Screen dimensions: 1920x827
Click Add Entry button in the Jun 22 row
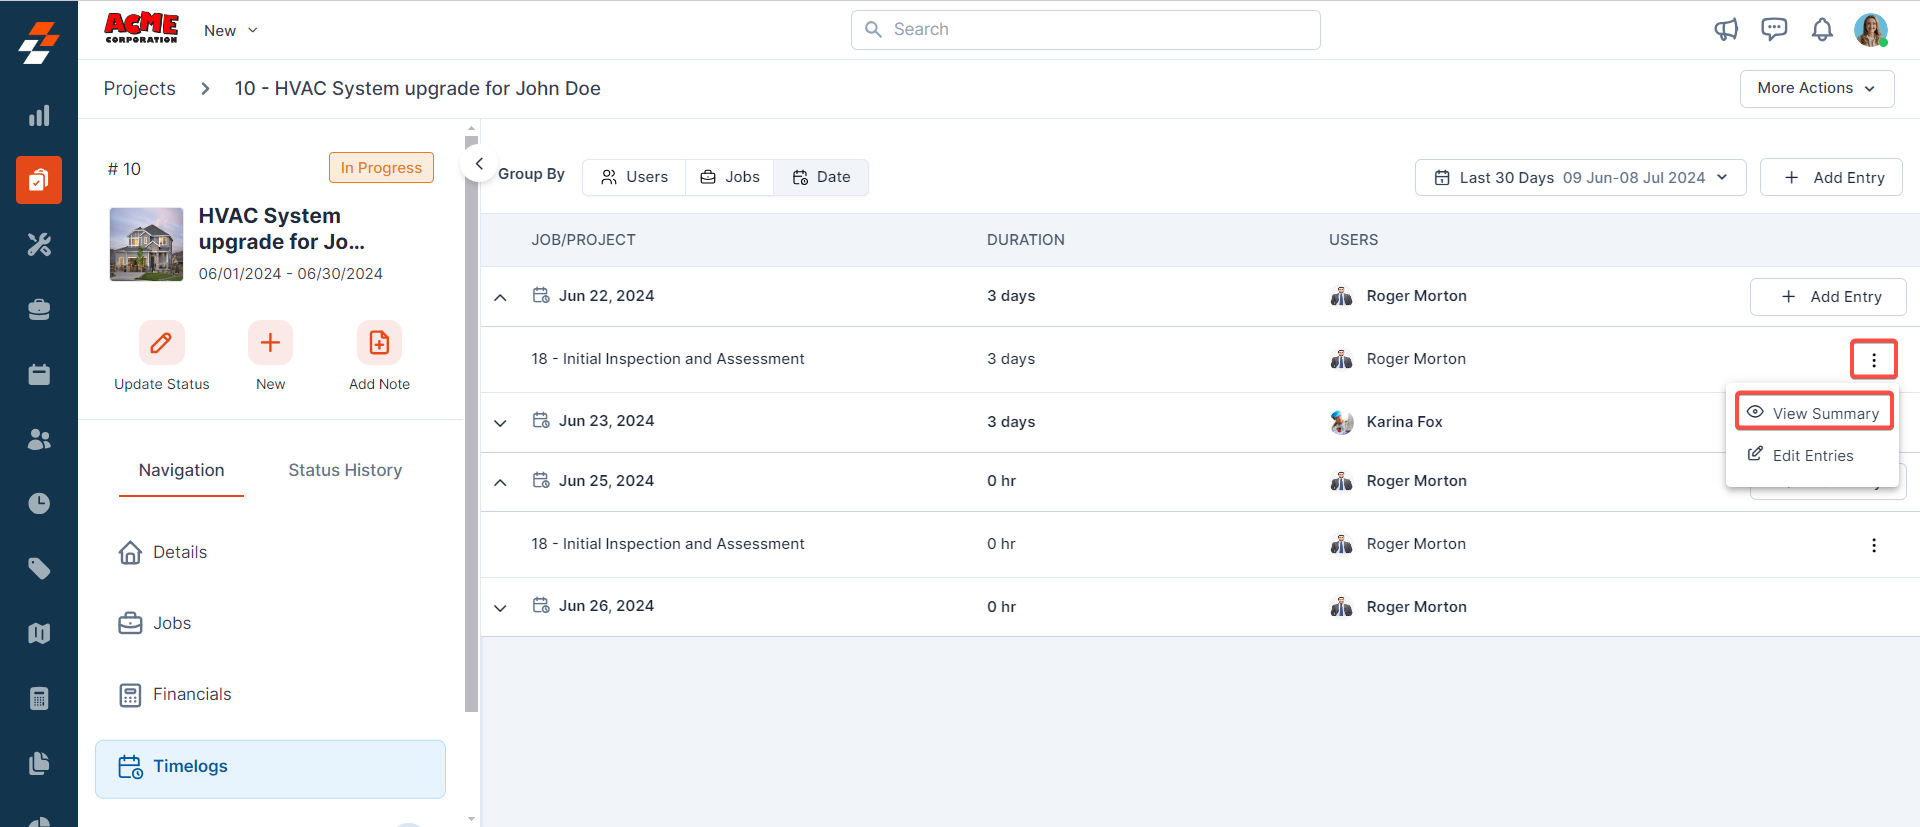[x=1827, y=297]
